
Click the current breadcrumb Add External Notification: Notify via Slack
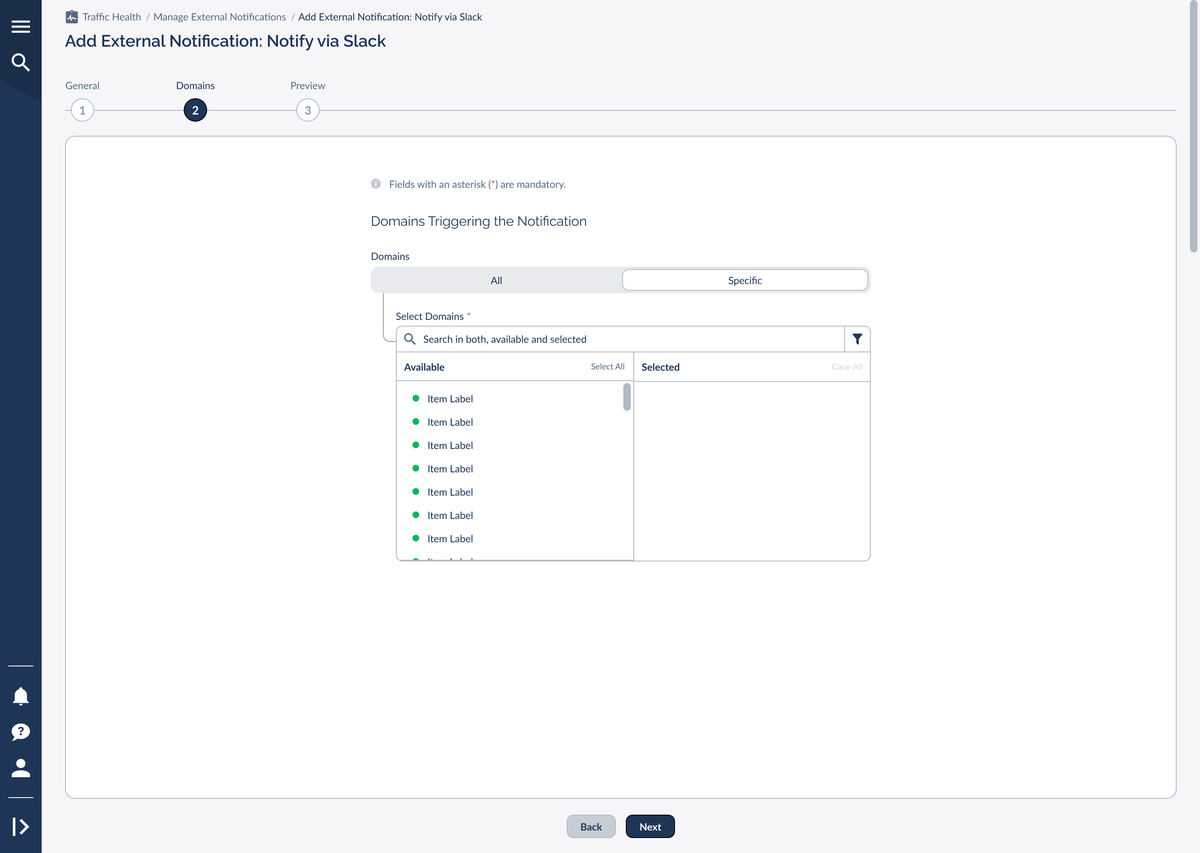coord(390,17)
